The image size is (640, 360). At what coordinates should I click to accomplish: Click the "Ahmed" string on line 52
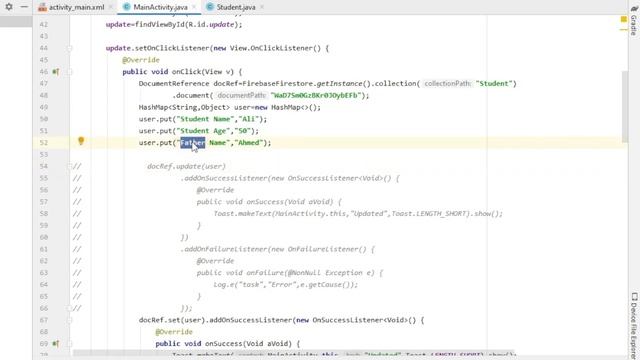249,142
